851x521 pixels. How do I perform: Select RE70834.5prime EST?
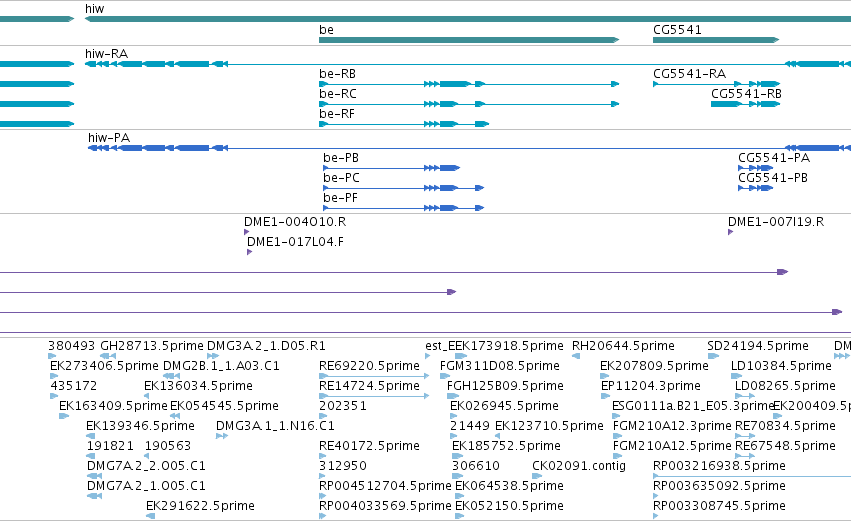745,436
